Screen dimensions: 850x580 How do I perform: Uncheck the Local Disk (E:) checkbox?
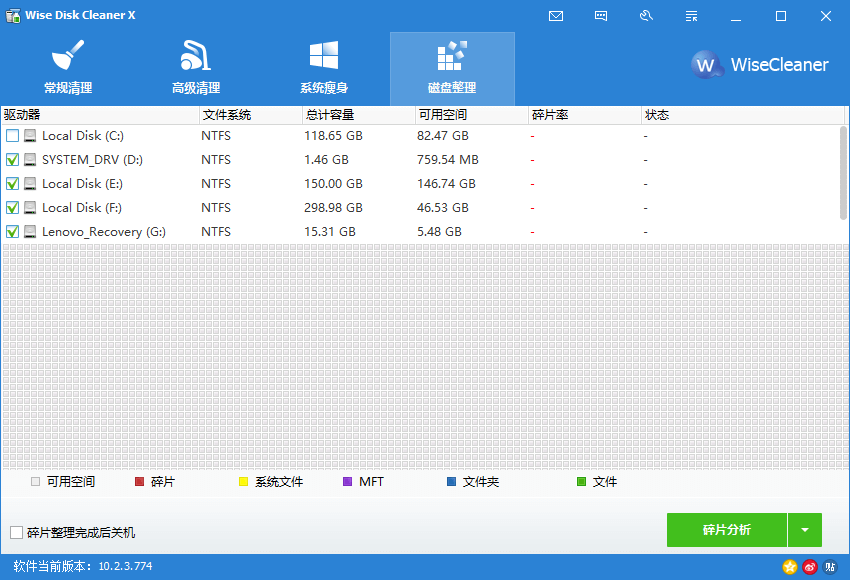click(12, 184)
